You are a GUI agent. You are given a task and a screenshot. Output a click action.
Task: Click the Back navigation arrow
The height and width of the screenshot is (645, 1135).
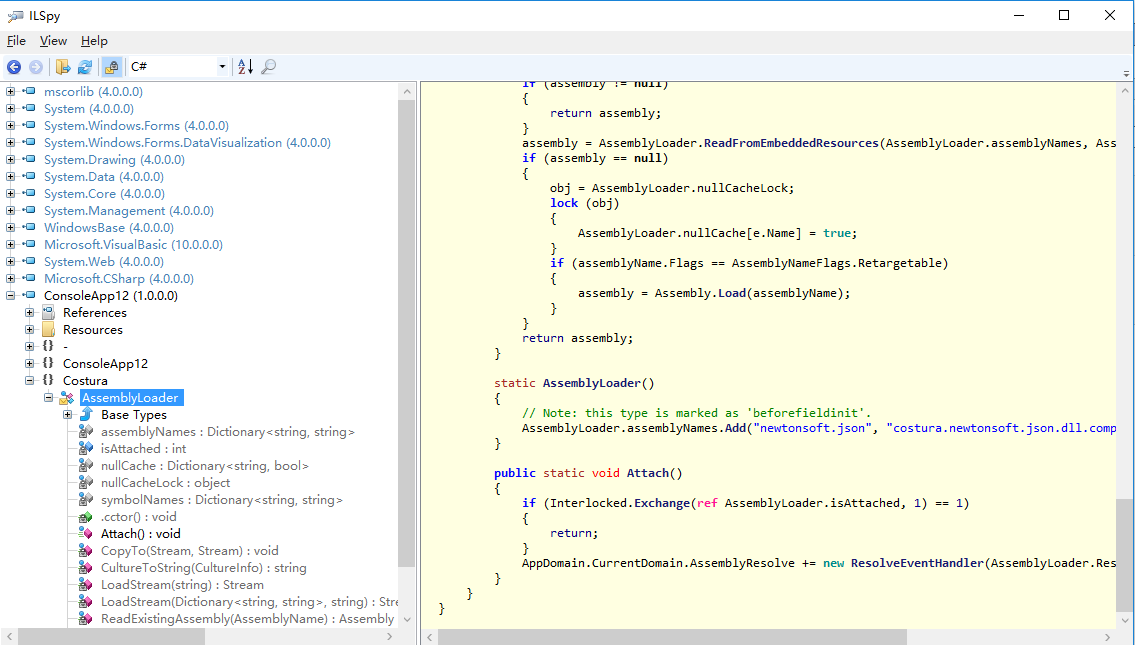click(x=14, y=67)
